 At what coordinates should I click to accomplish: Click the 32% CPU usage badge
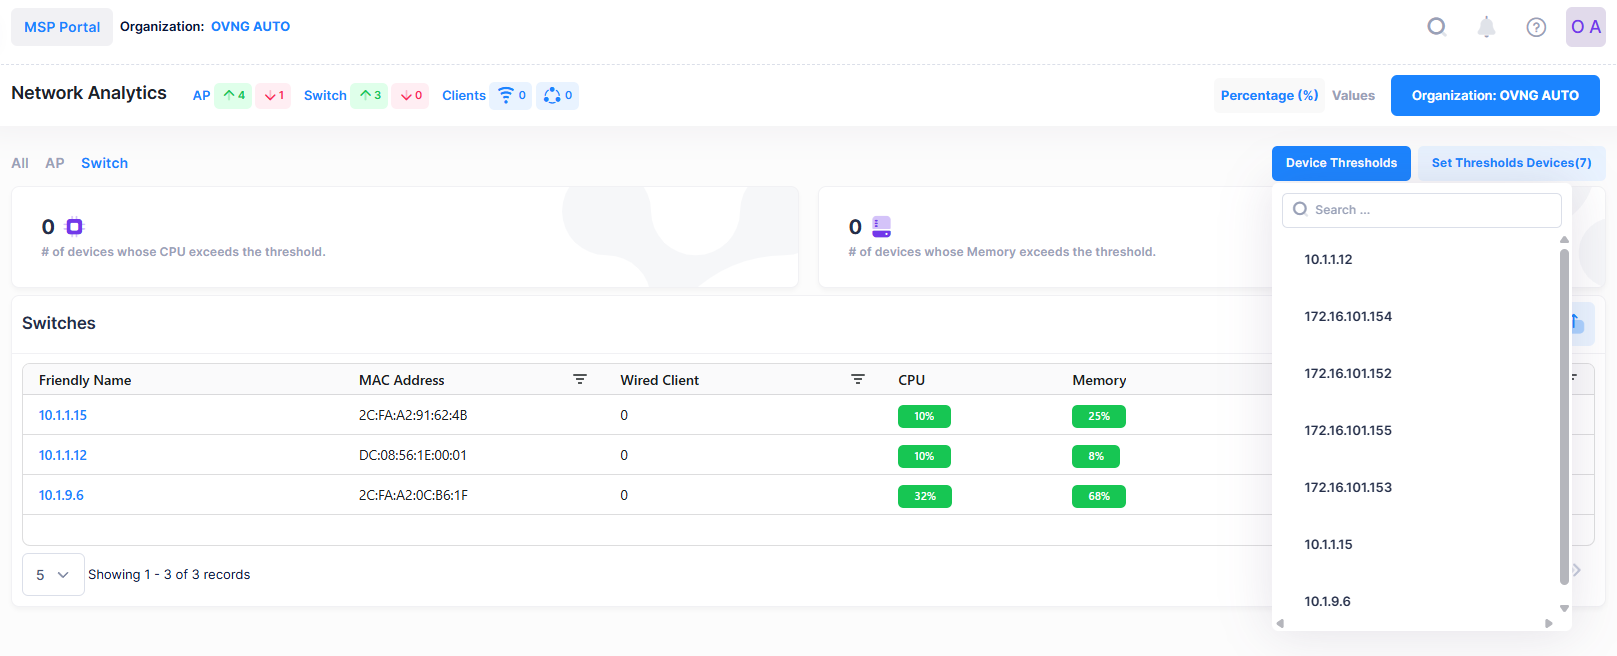pos(924,496)
